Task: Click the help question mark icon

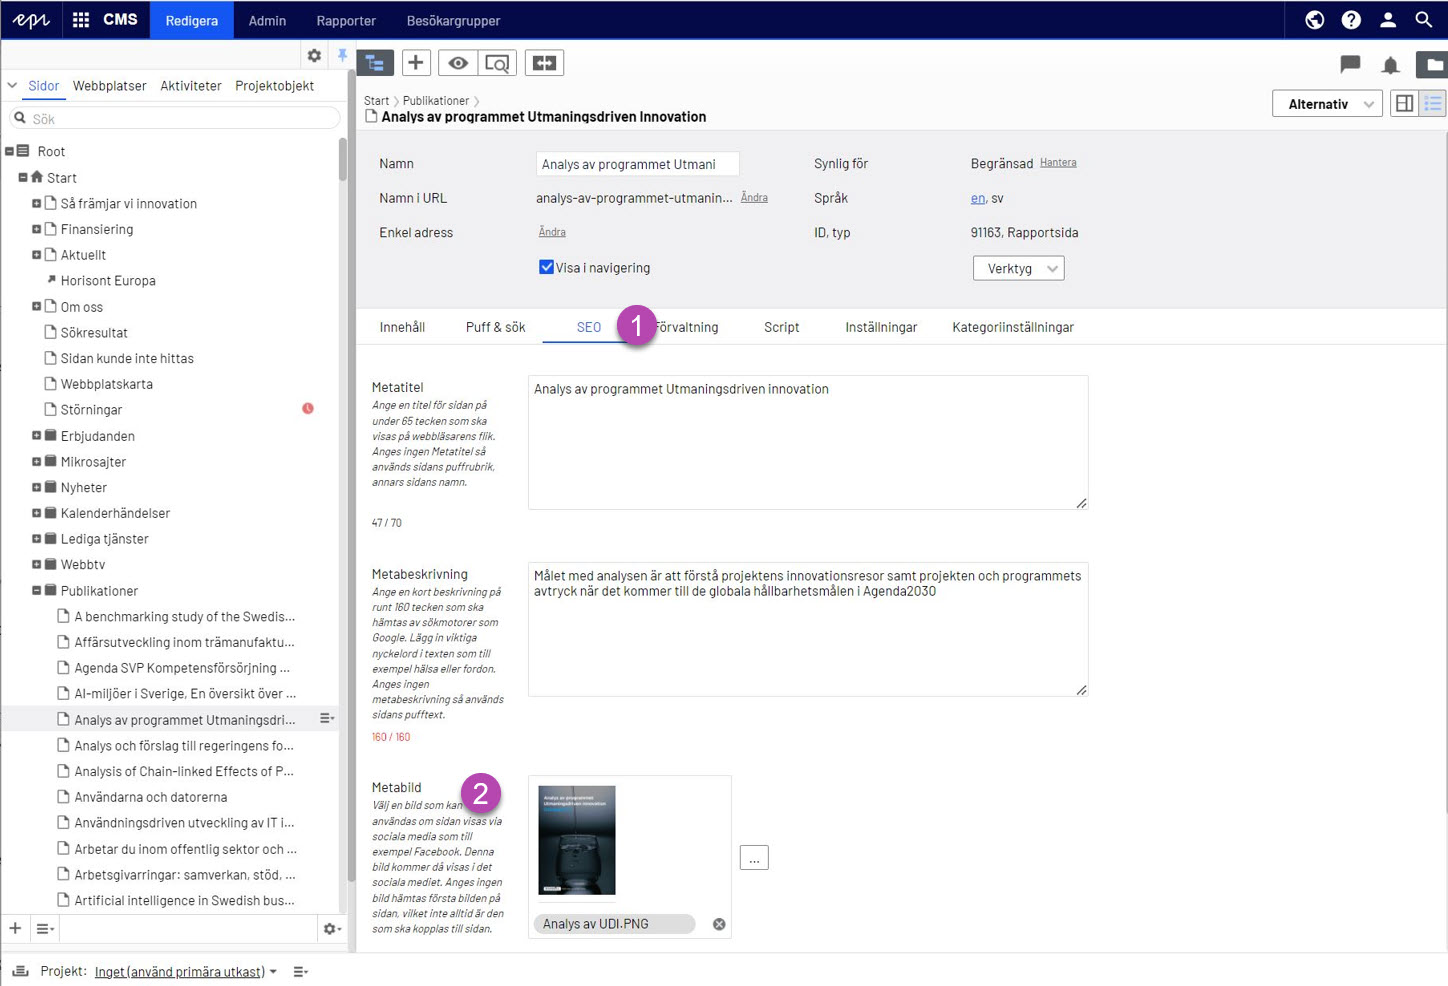Action: [1351, 20]
